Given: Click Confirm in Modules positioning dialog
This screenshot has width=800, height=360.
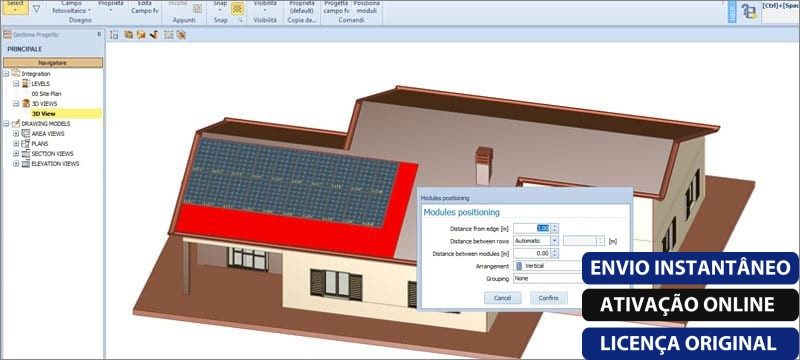Looking at the screenshot, I should (548, 298).
